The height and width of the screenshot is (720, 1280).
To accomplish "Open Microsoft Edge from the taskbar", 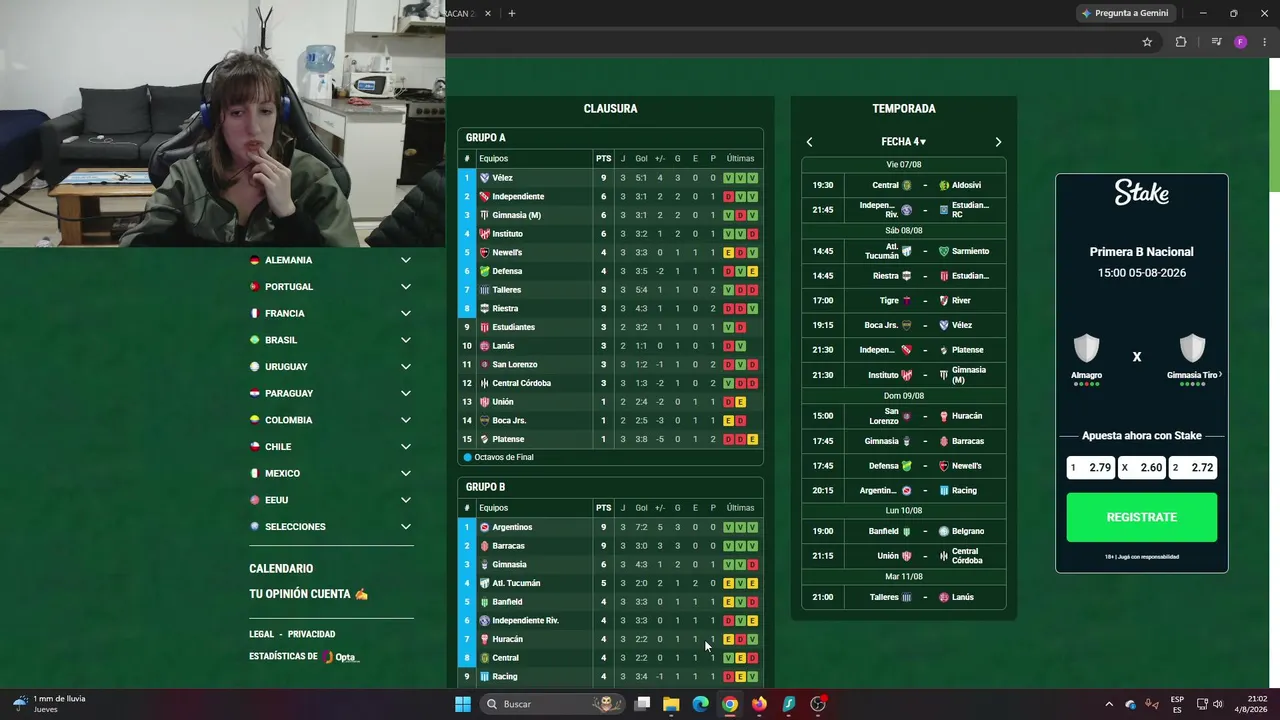I will click(701, 704).
